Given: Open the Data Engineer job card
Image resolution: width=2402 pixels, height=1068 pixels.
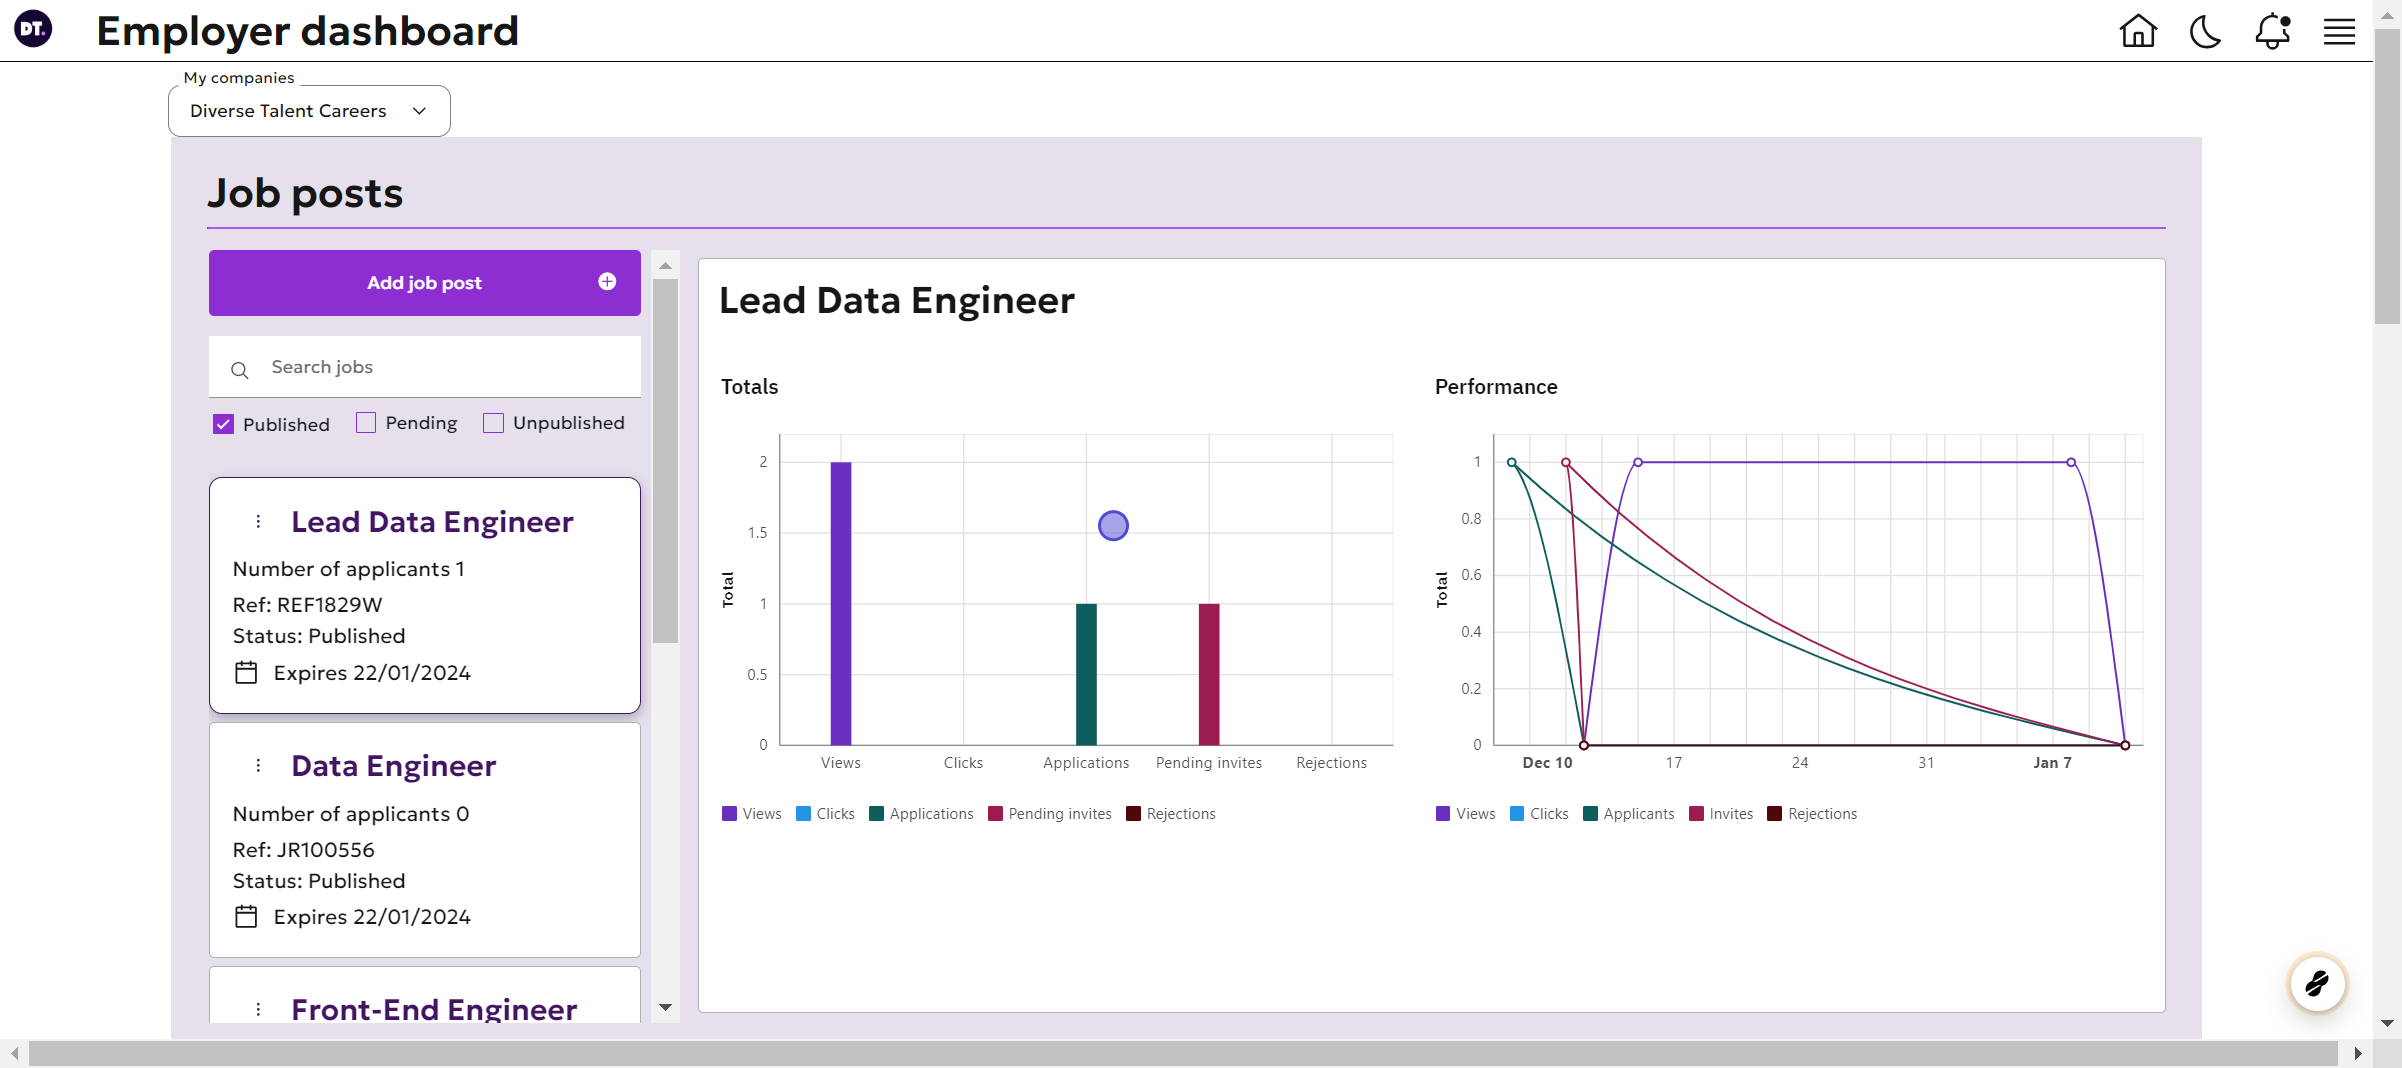Looking at the screenshot, I should [425, 839].
